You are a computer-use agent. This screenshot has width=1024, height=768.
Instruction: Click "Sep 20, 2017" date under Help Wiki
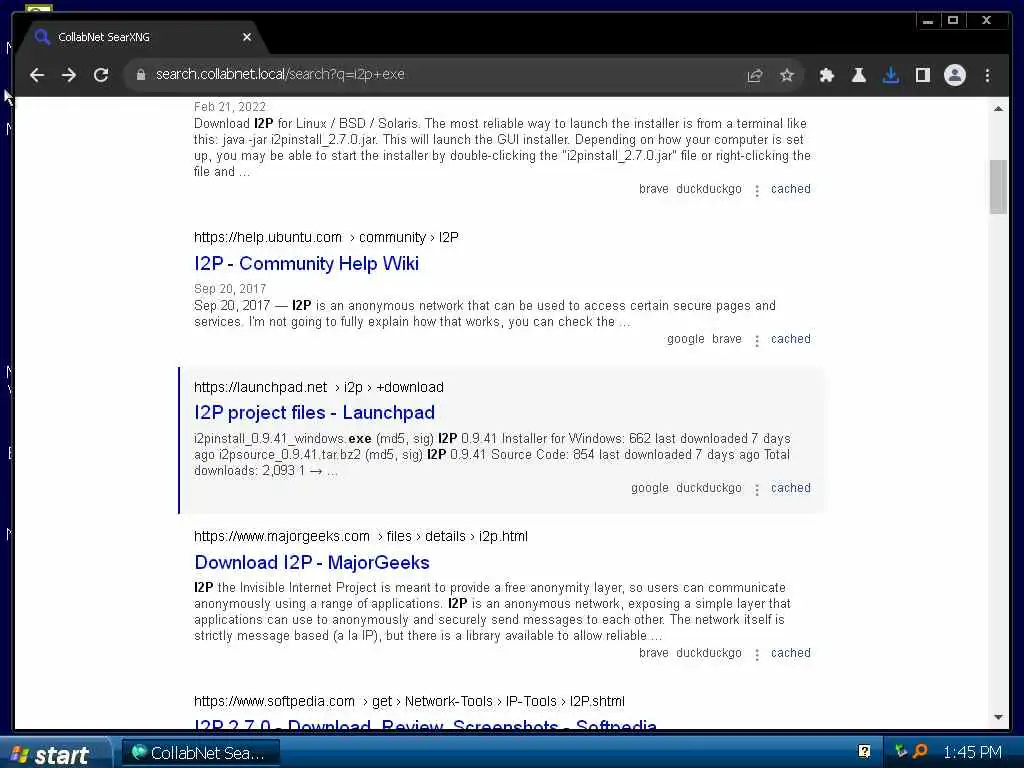pyautogui.click(x=230, y=289)
